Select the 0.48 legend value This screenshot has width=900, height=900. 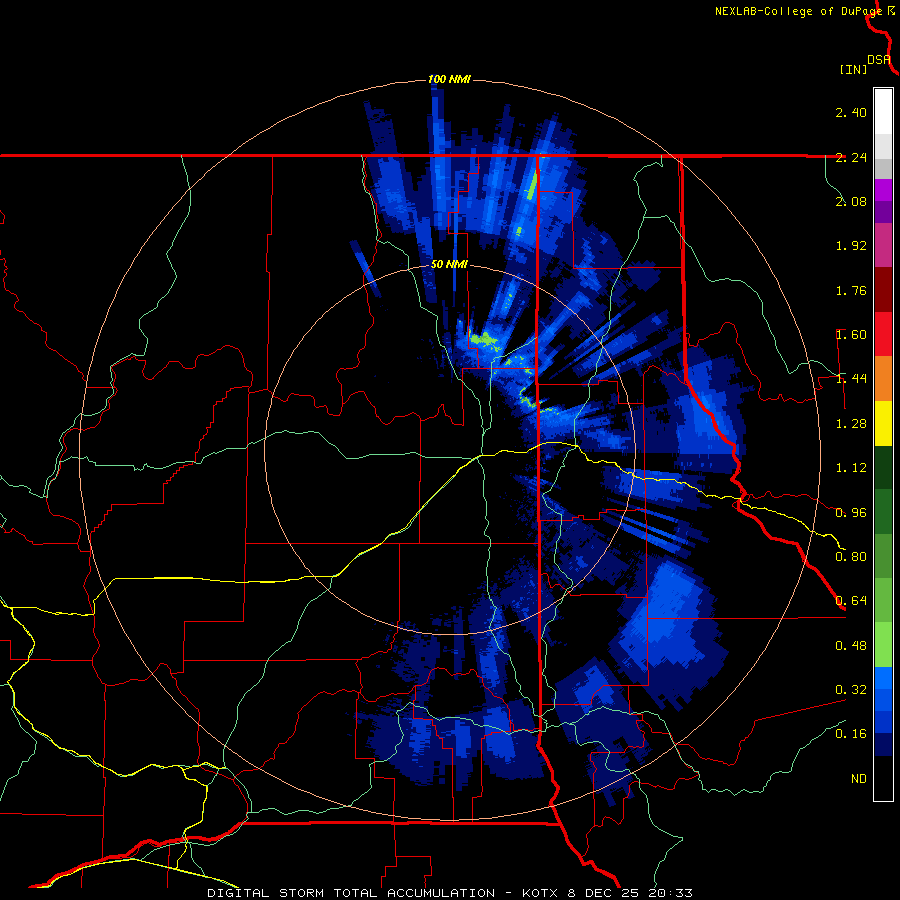tap(851, 646)
